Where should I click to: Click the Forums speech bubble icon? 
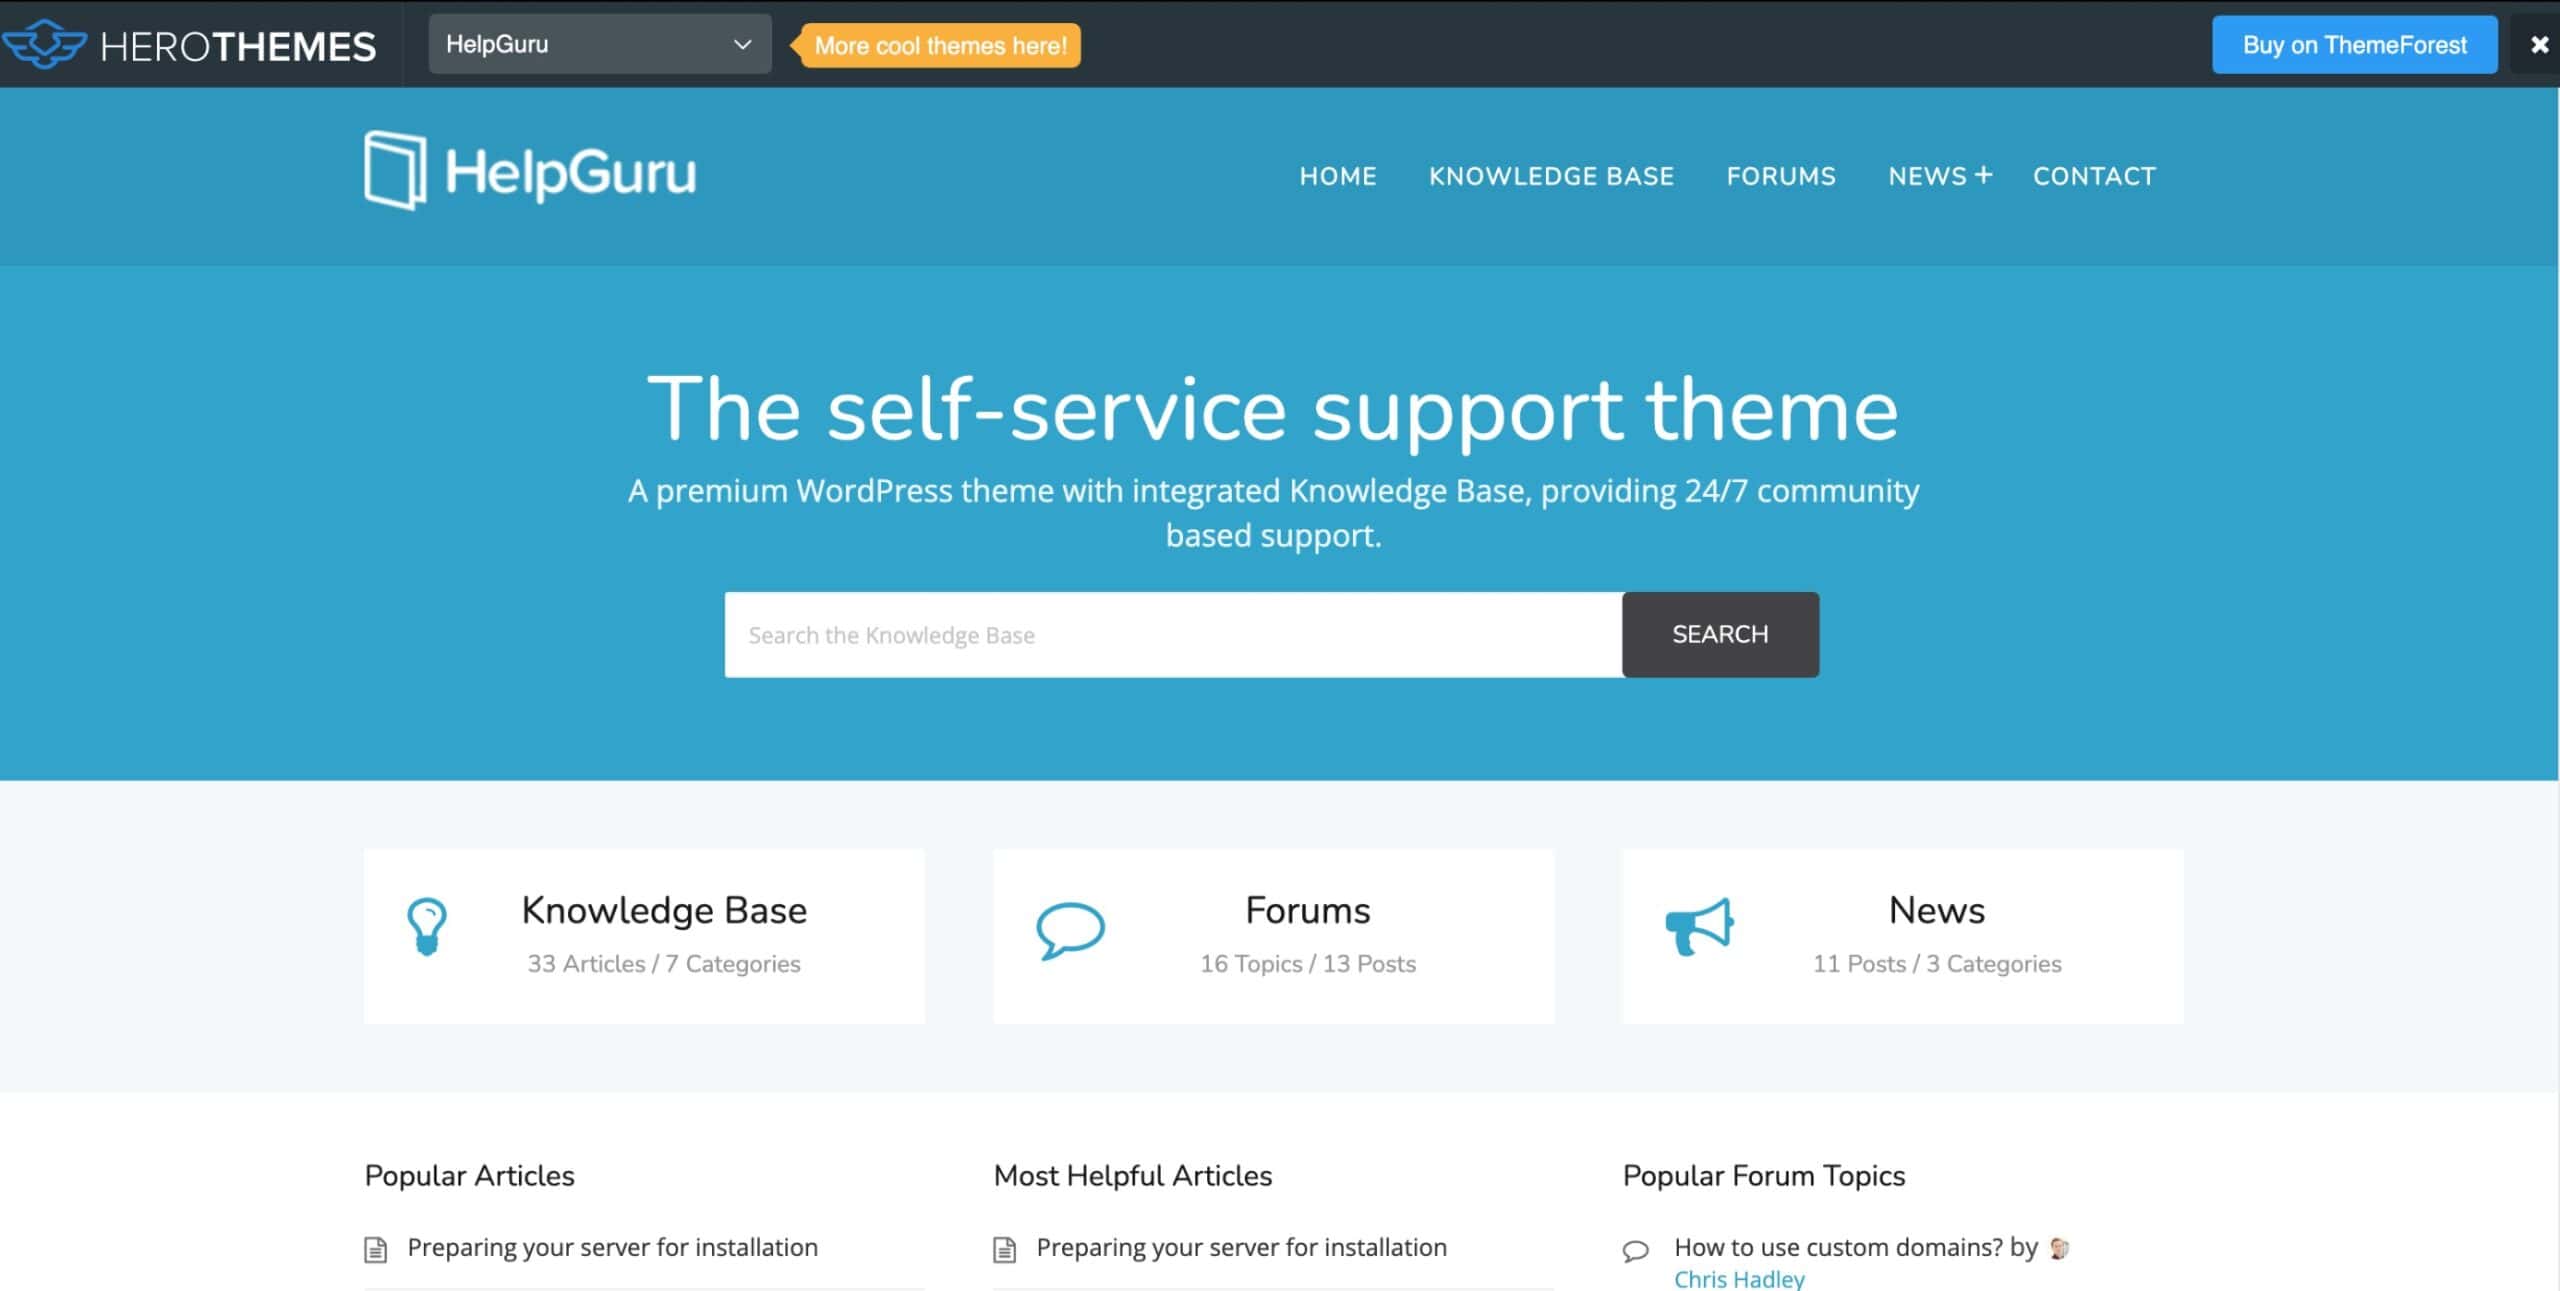coord(1070,931)
